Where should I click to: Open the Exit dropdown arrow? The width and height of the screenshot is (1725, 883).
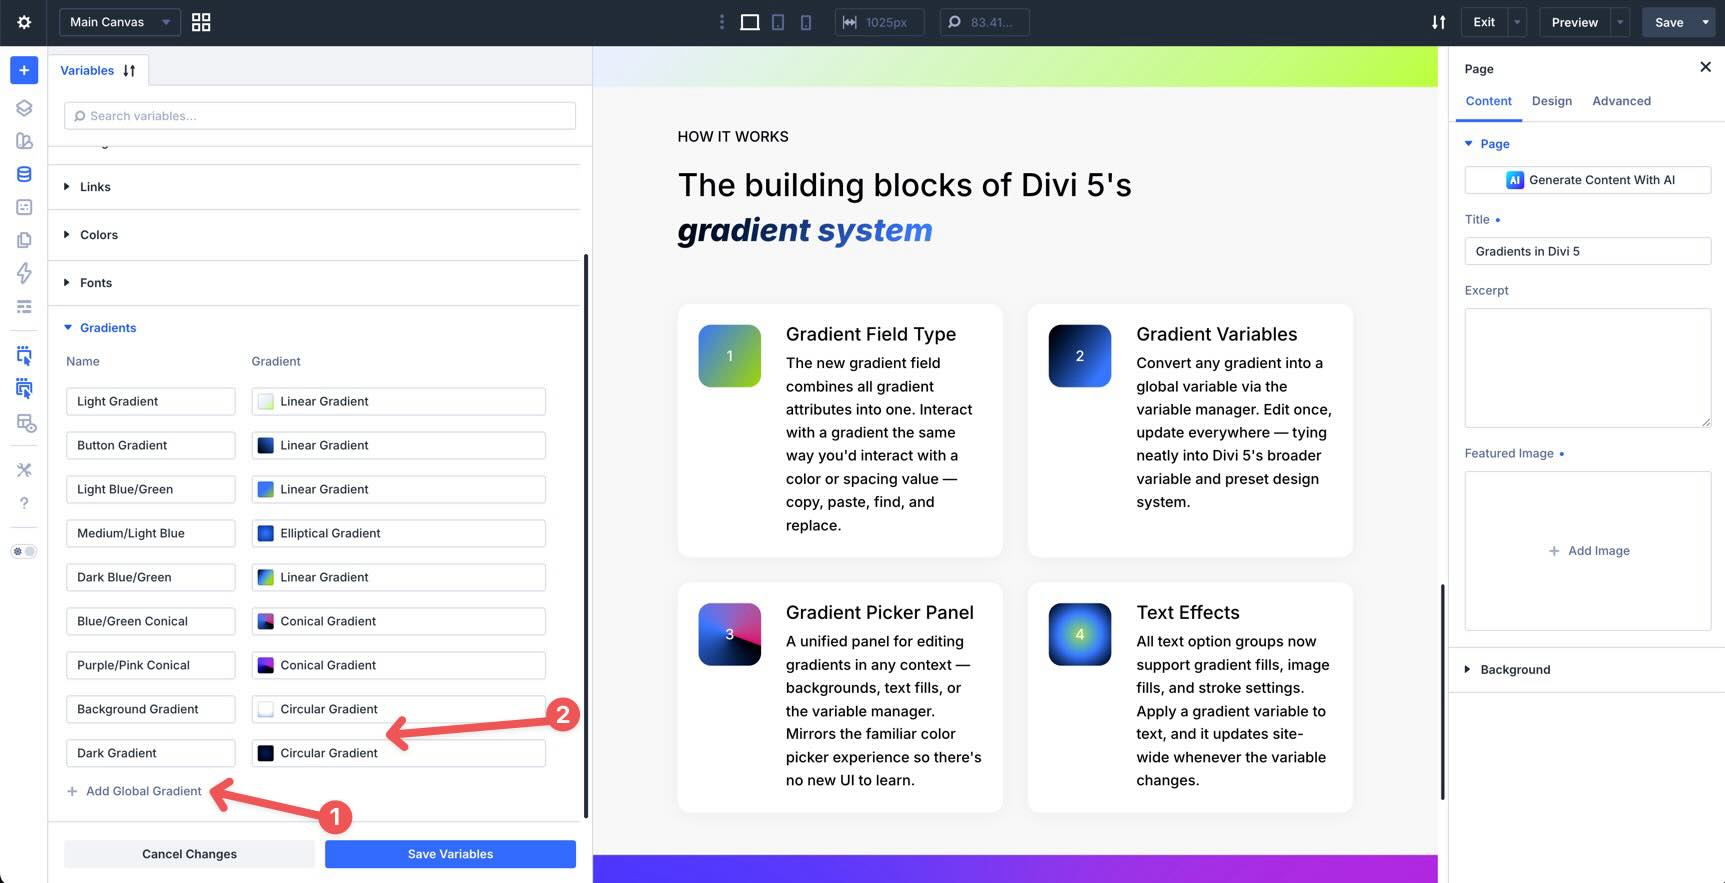point(1517,22)
